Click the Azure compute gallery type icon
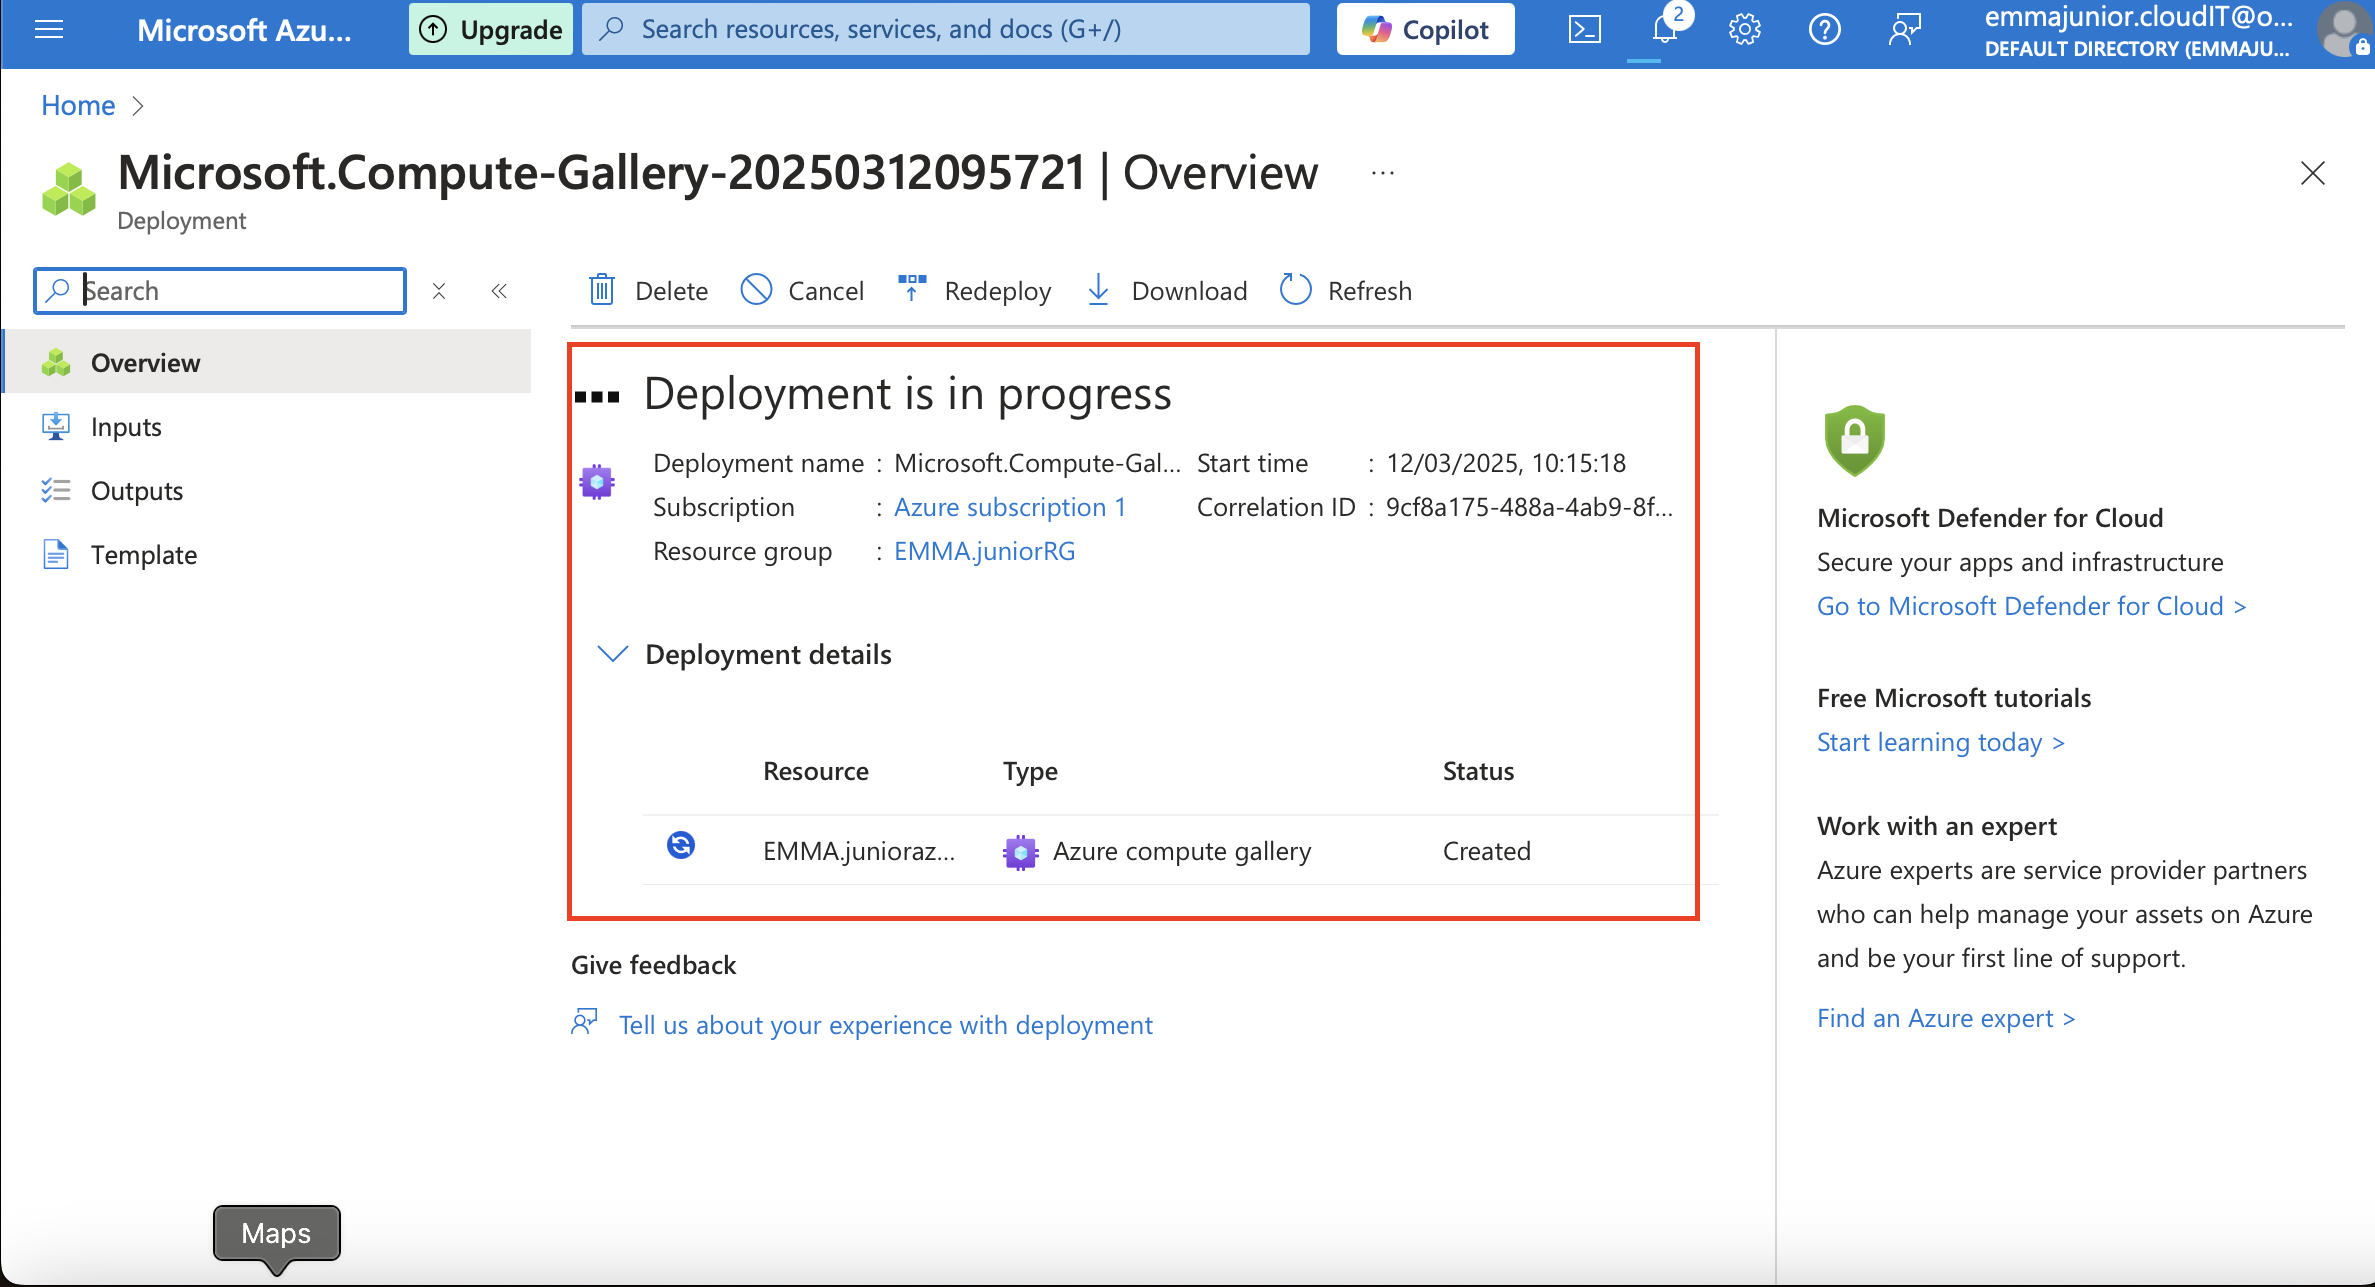 (x=1020, y=852)
